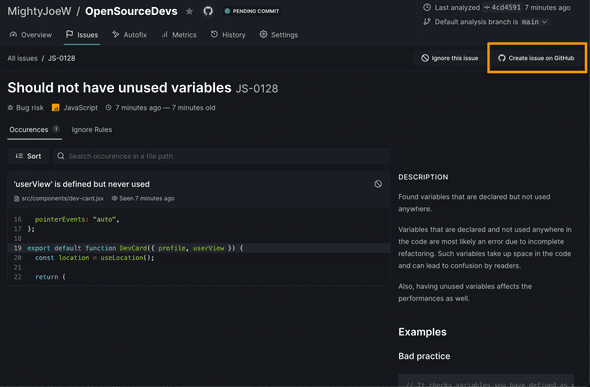Open the GitHub repository icon link
The width and height of the screenshot is (590, 387).
click(x=208, y=11)
